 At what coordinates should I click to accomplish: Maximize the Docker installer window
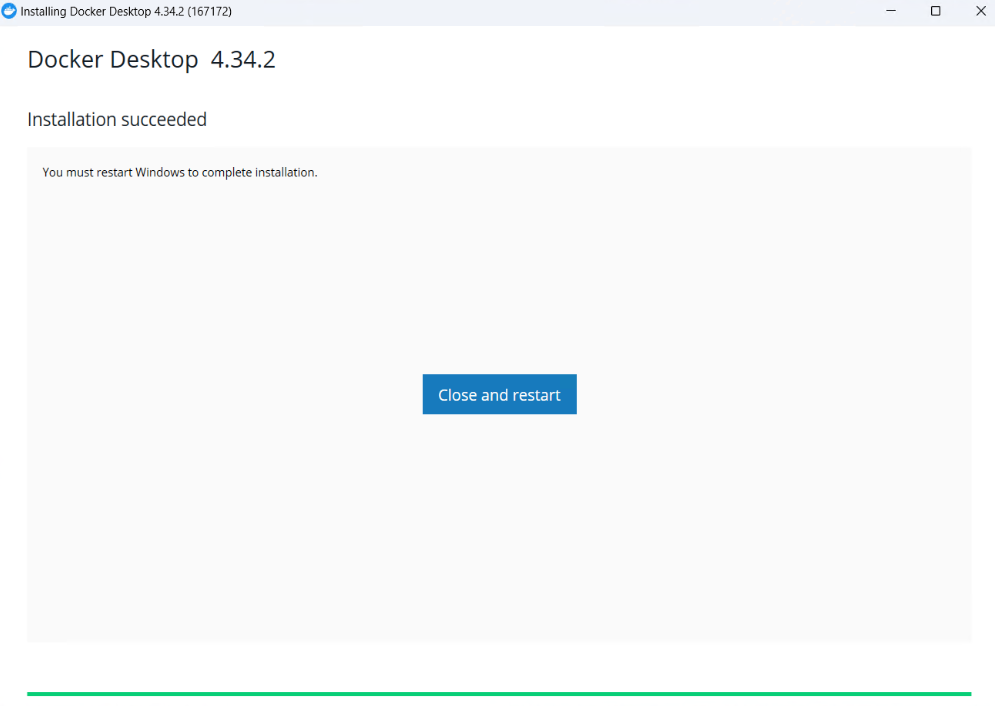pos(935,11)
